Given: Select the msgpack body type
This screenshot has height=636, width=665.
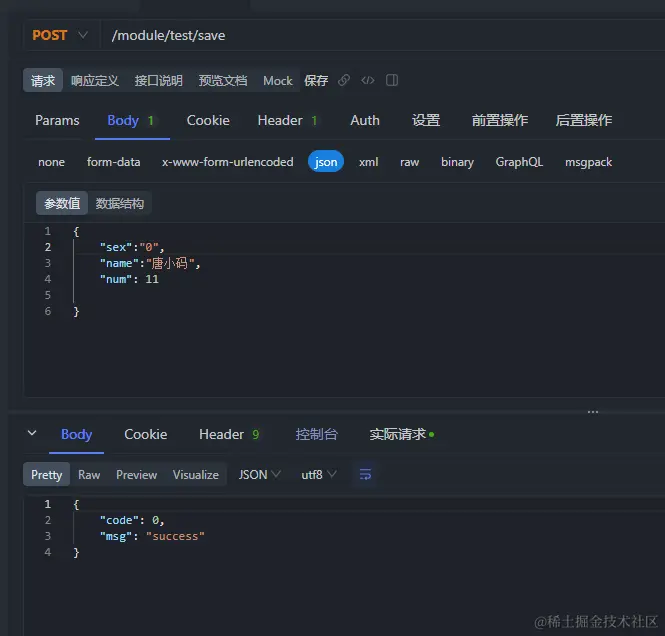Looking at the screenshot, I should (589, 162).
